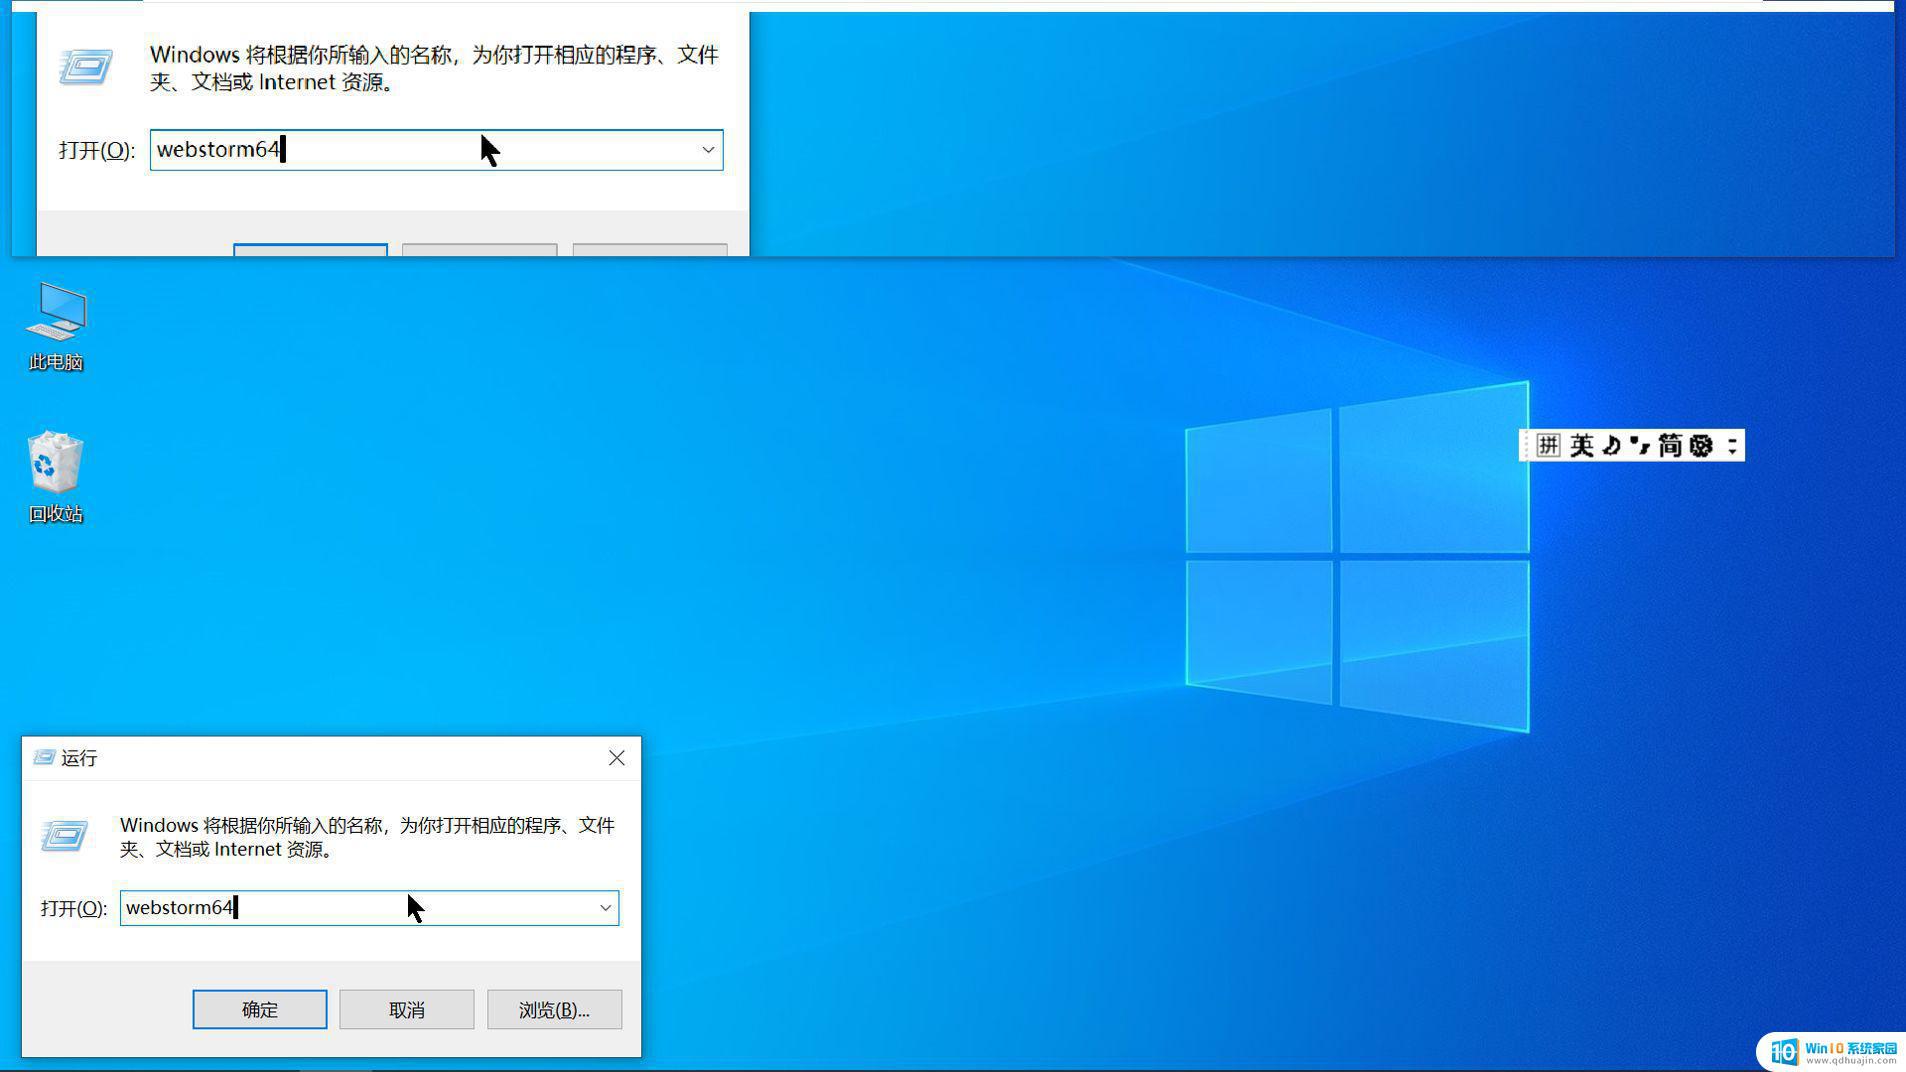
Task: Expand the 打开 dropdown arrow in the zoomed top Run dialog
Action: click(708, 150)
